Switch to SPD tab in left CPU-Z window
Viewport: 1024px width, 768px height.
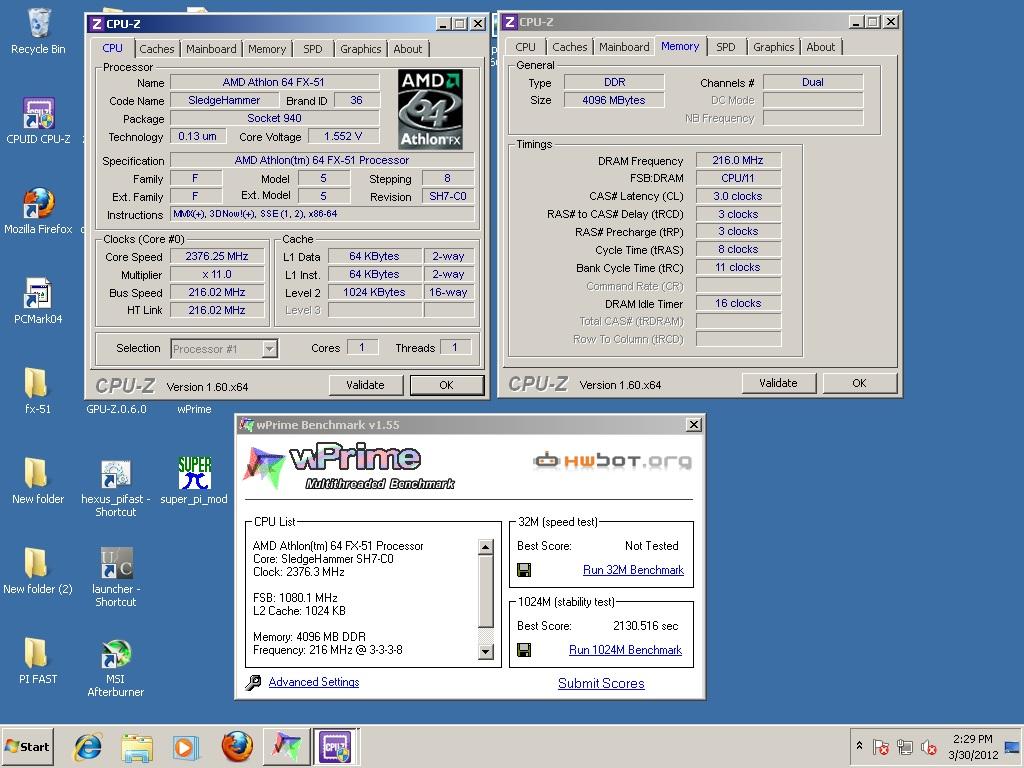click(313, 49)
